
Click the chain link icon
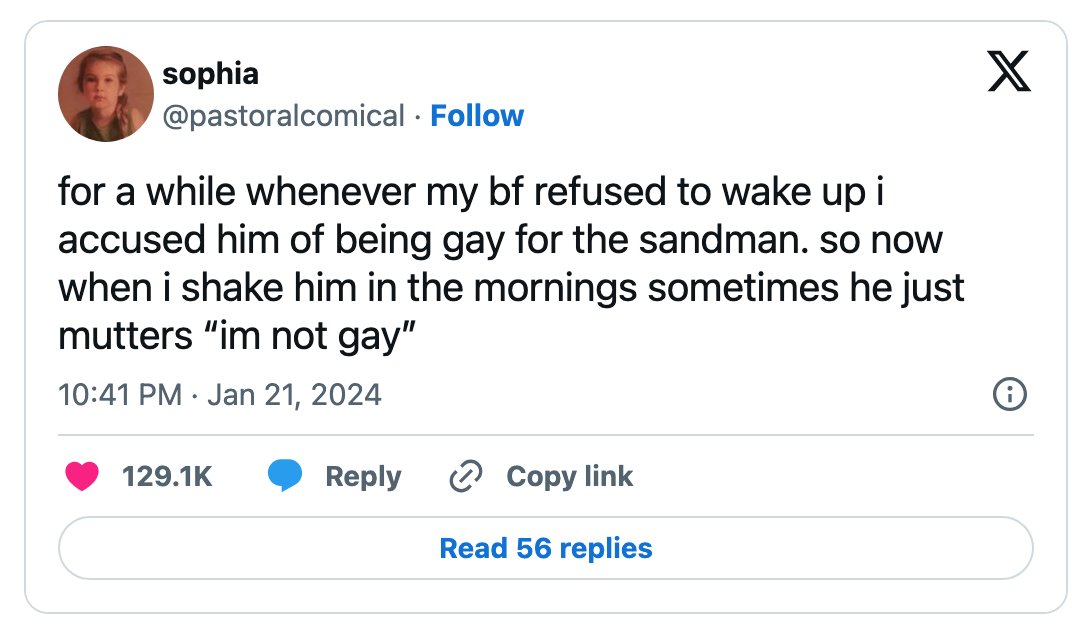[465, 477]
